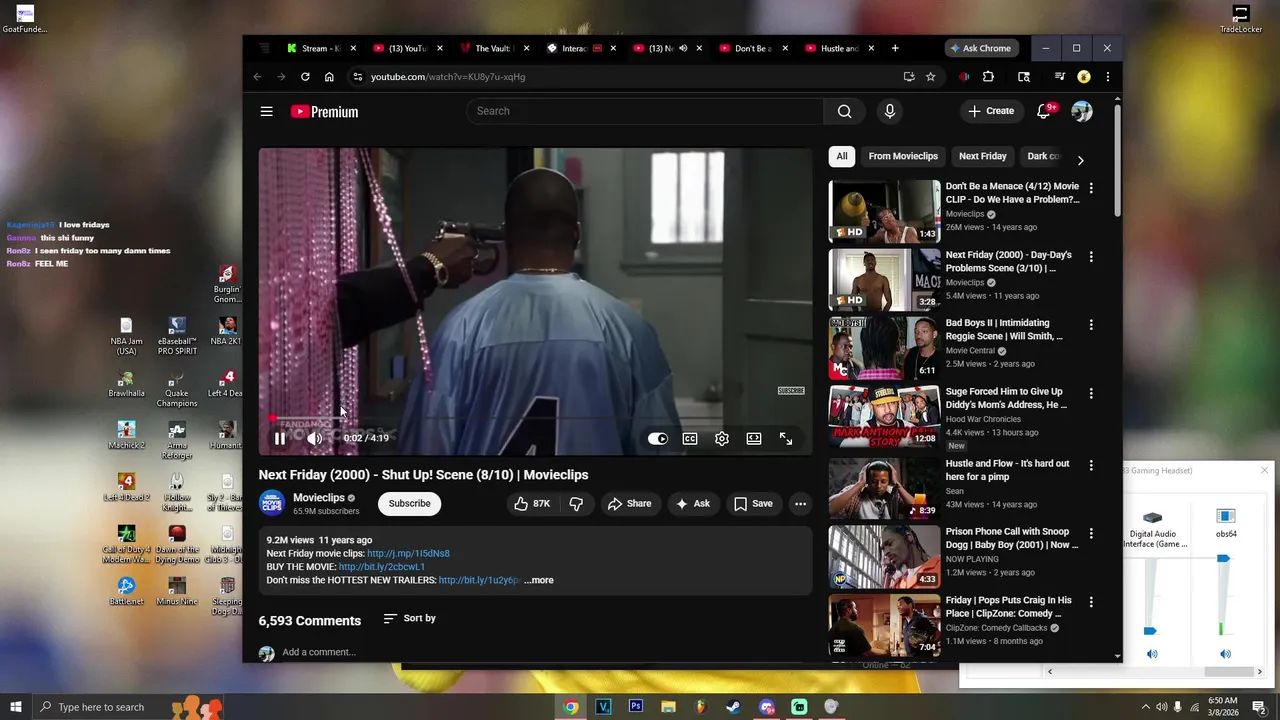The width and height of the screenshot is (1280, 720).
Task: Switch to the Stream browser tab
Action: [320, 48]
